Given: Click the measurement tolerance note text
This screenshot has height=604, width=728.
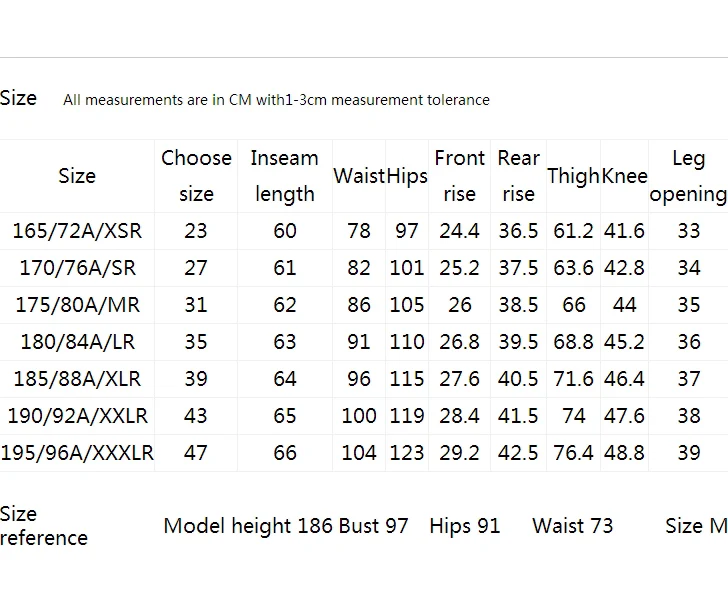Looking at the screenshot, I should click(x=276, y=100).
